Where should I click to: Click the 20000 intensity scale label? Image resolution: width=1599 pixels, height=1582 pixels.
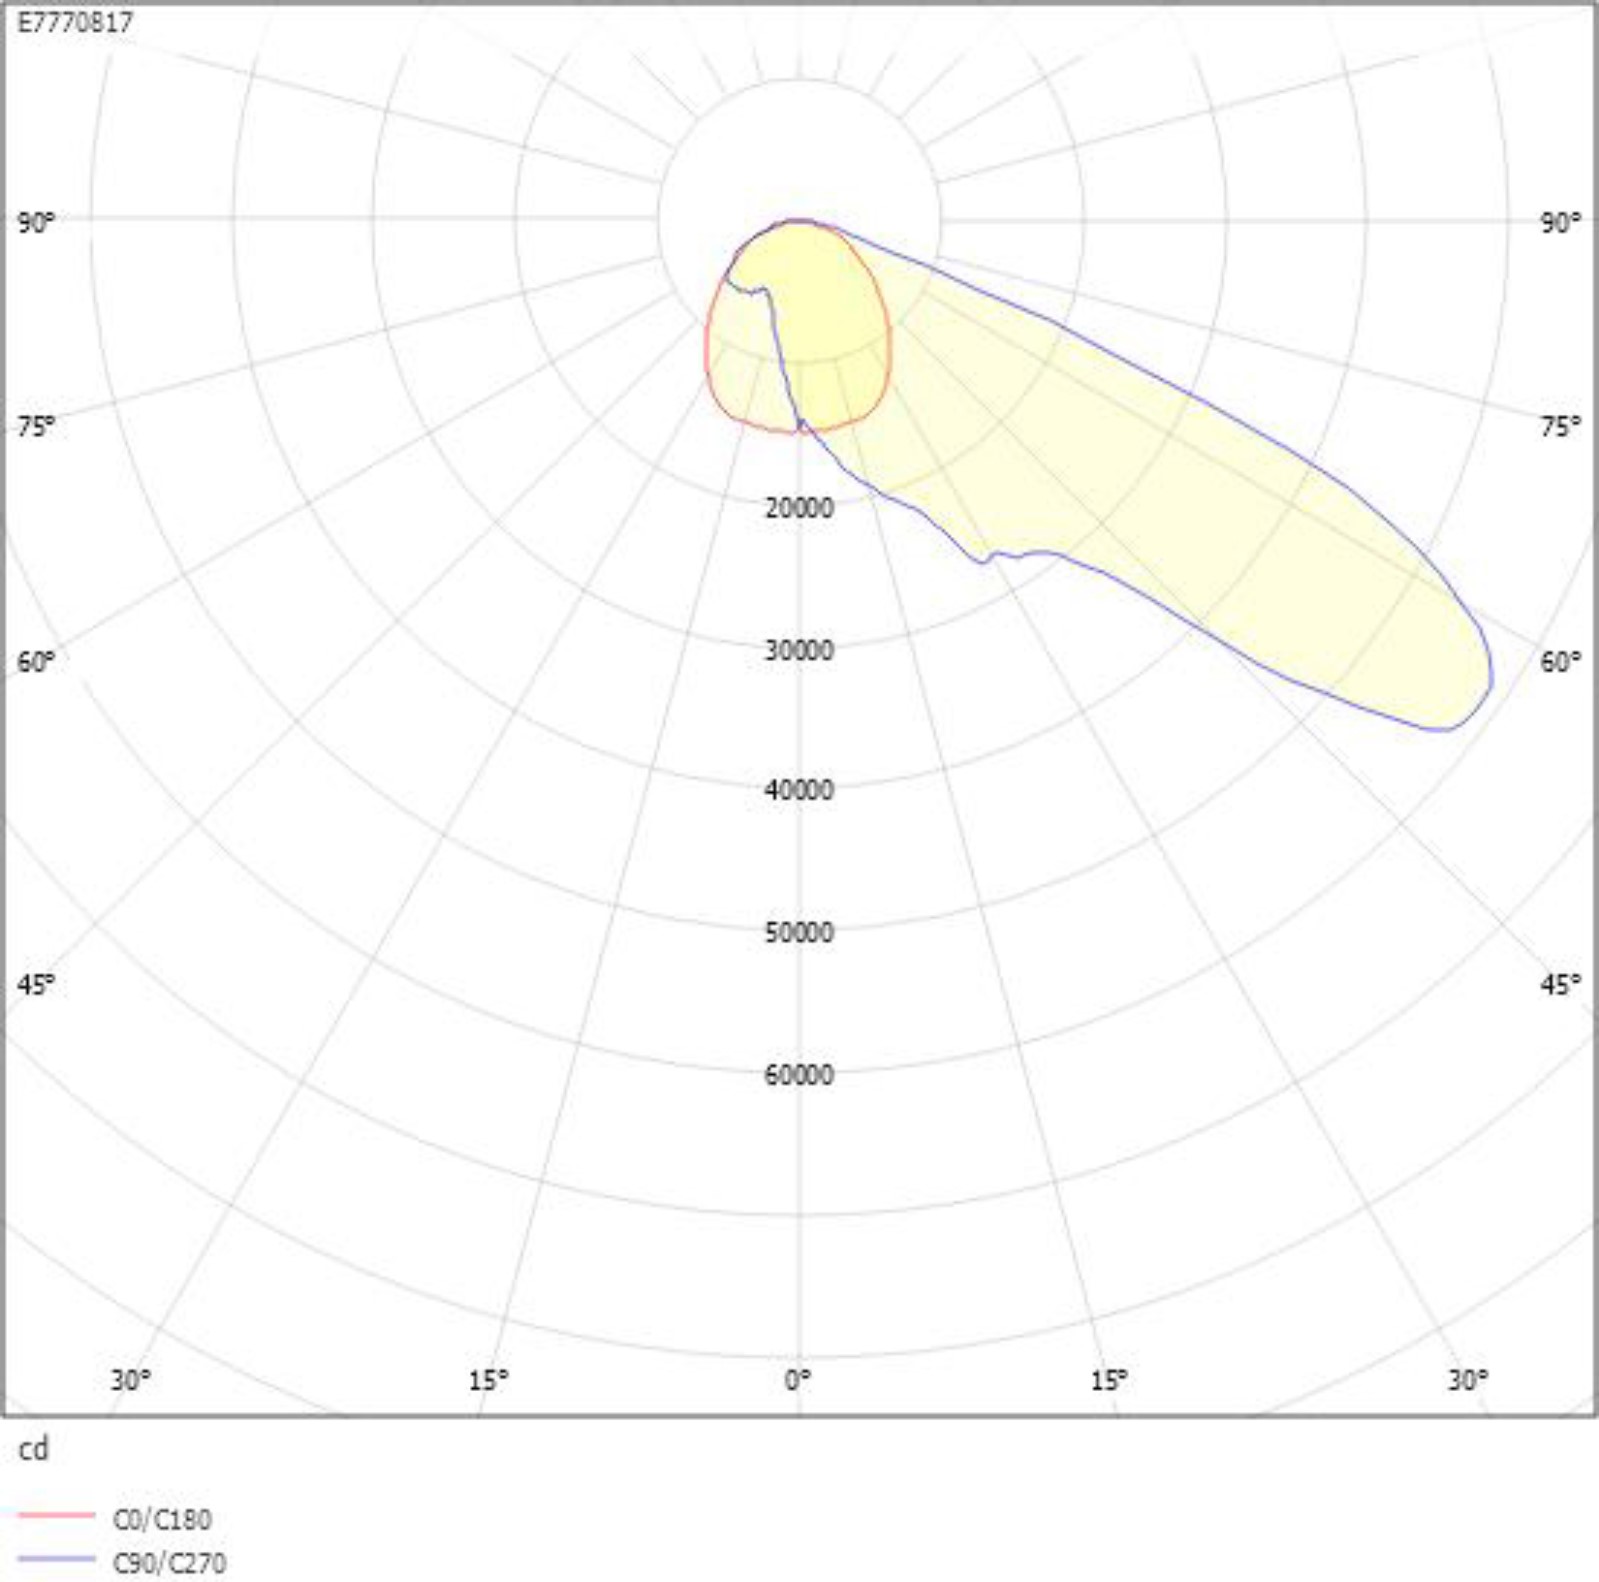pos(799,508)
